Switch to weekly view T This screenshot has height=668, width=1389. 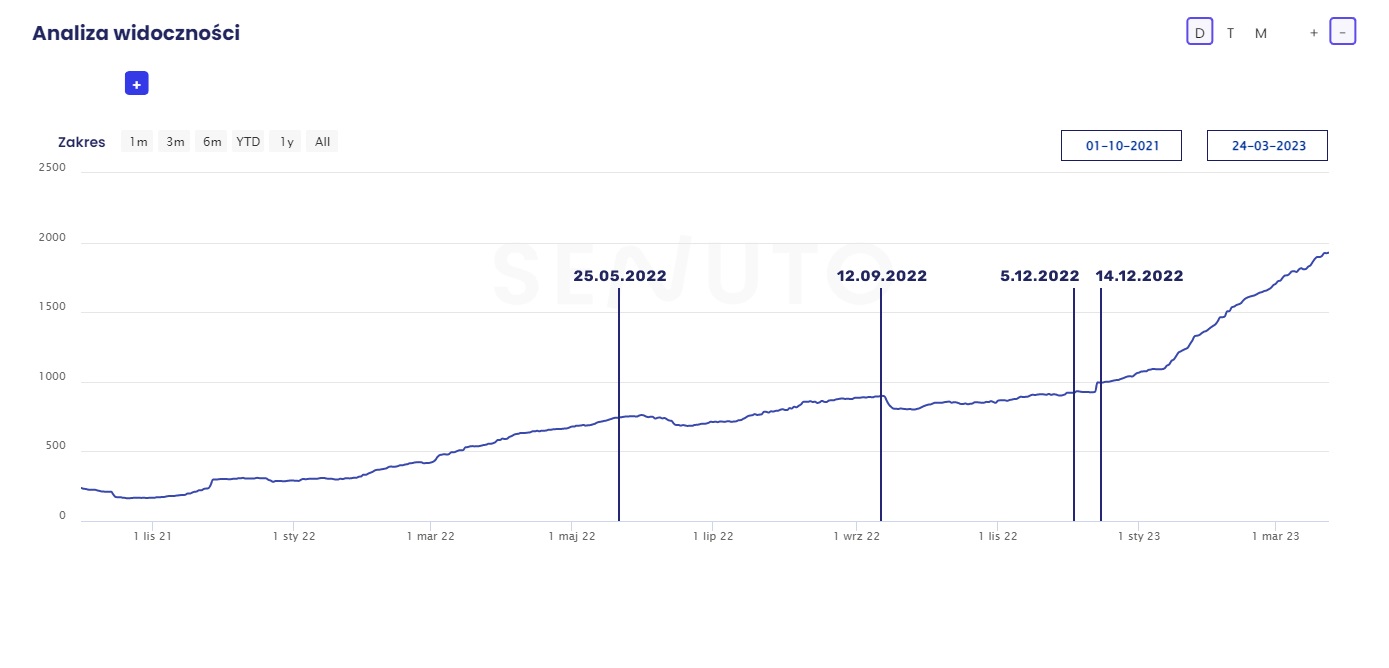tap(1230, 33)
